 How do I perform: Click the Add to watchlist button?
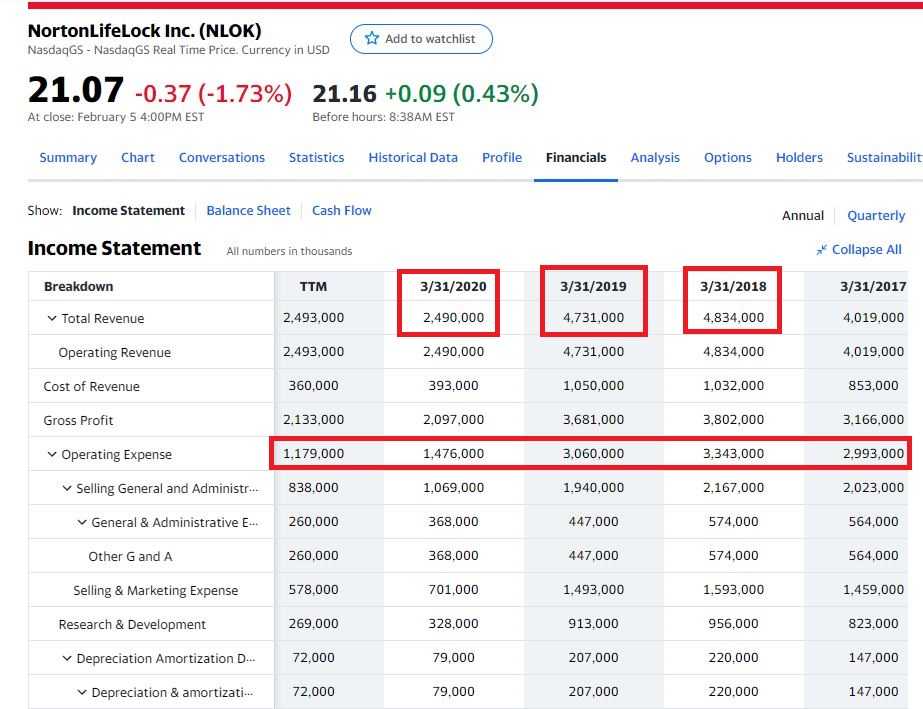click(421, 39)
